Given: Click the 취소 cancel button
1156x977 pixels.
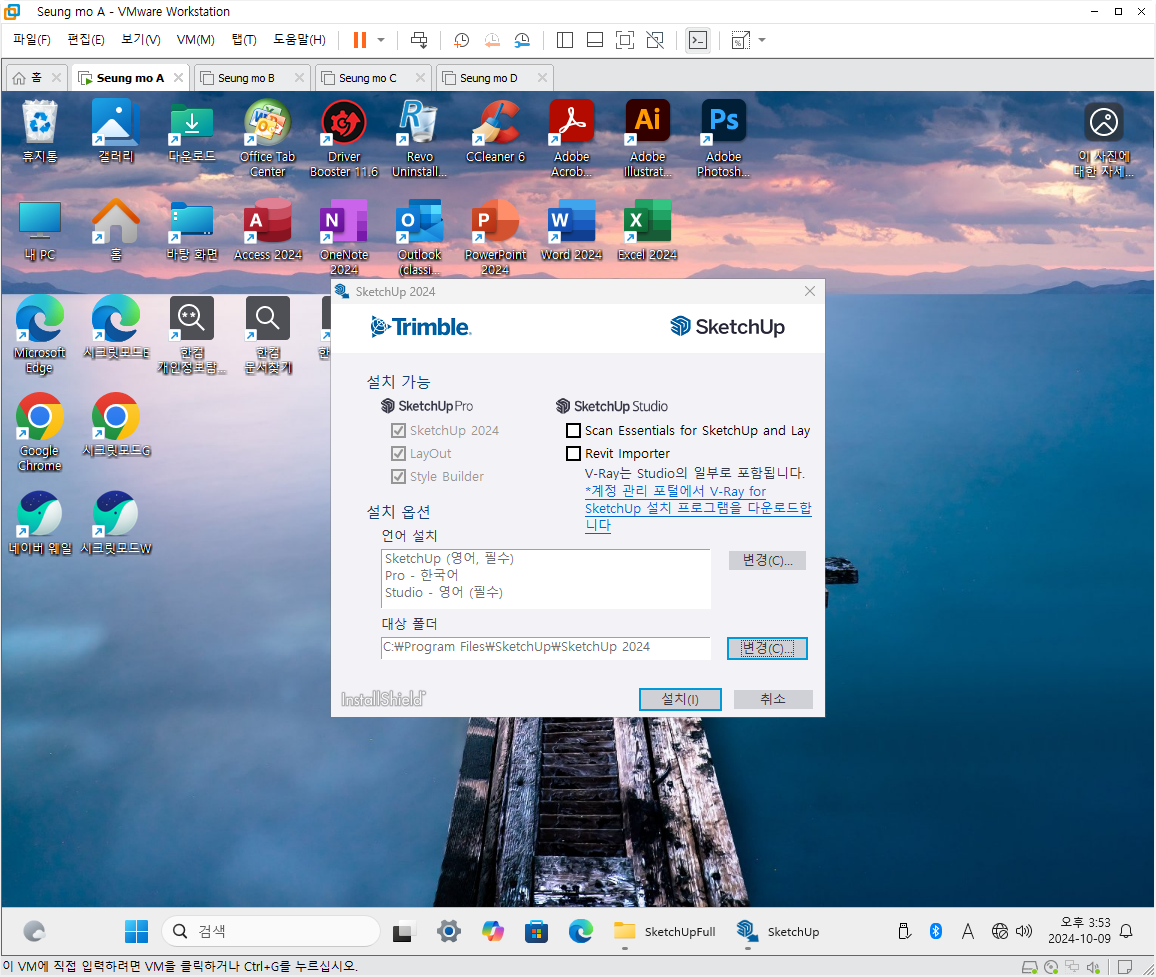Looking at the screenshot, I should tap(773, 699).
